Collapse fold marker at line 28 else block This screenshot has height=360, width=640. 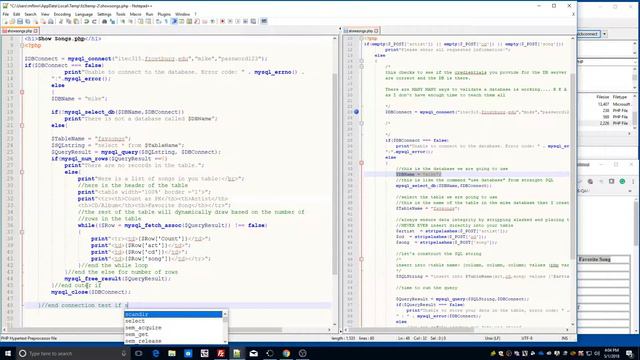[22, 172]
